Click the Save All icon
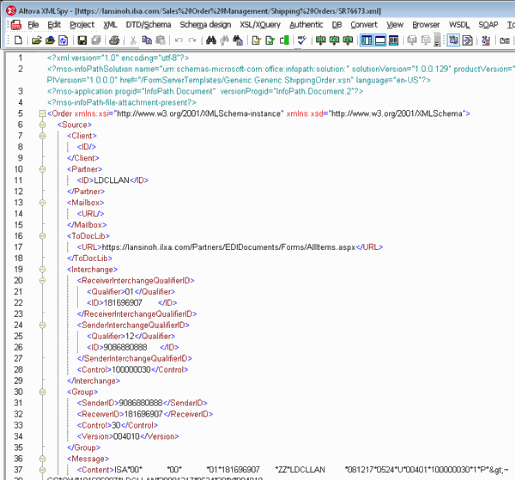The width and height of the screenshot is (515, 480). (96, 40)
